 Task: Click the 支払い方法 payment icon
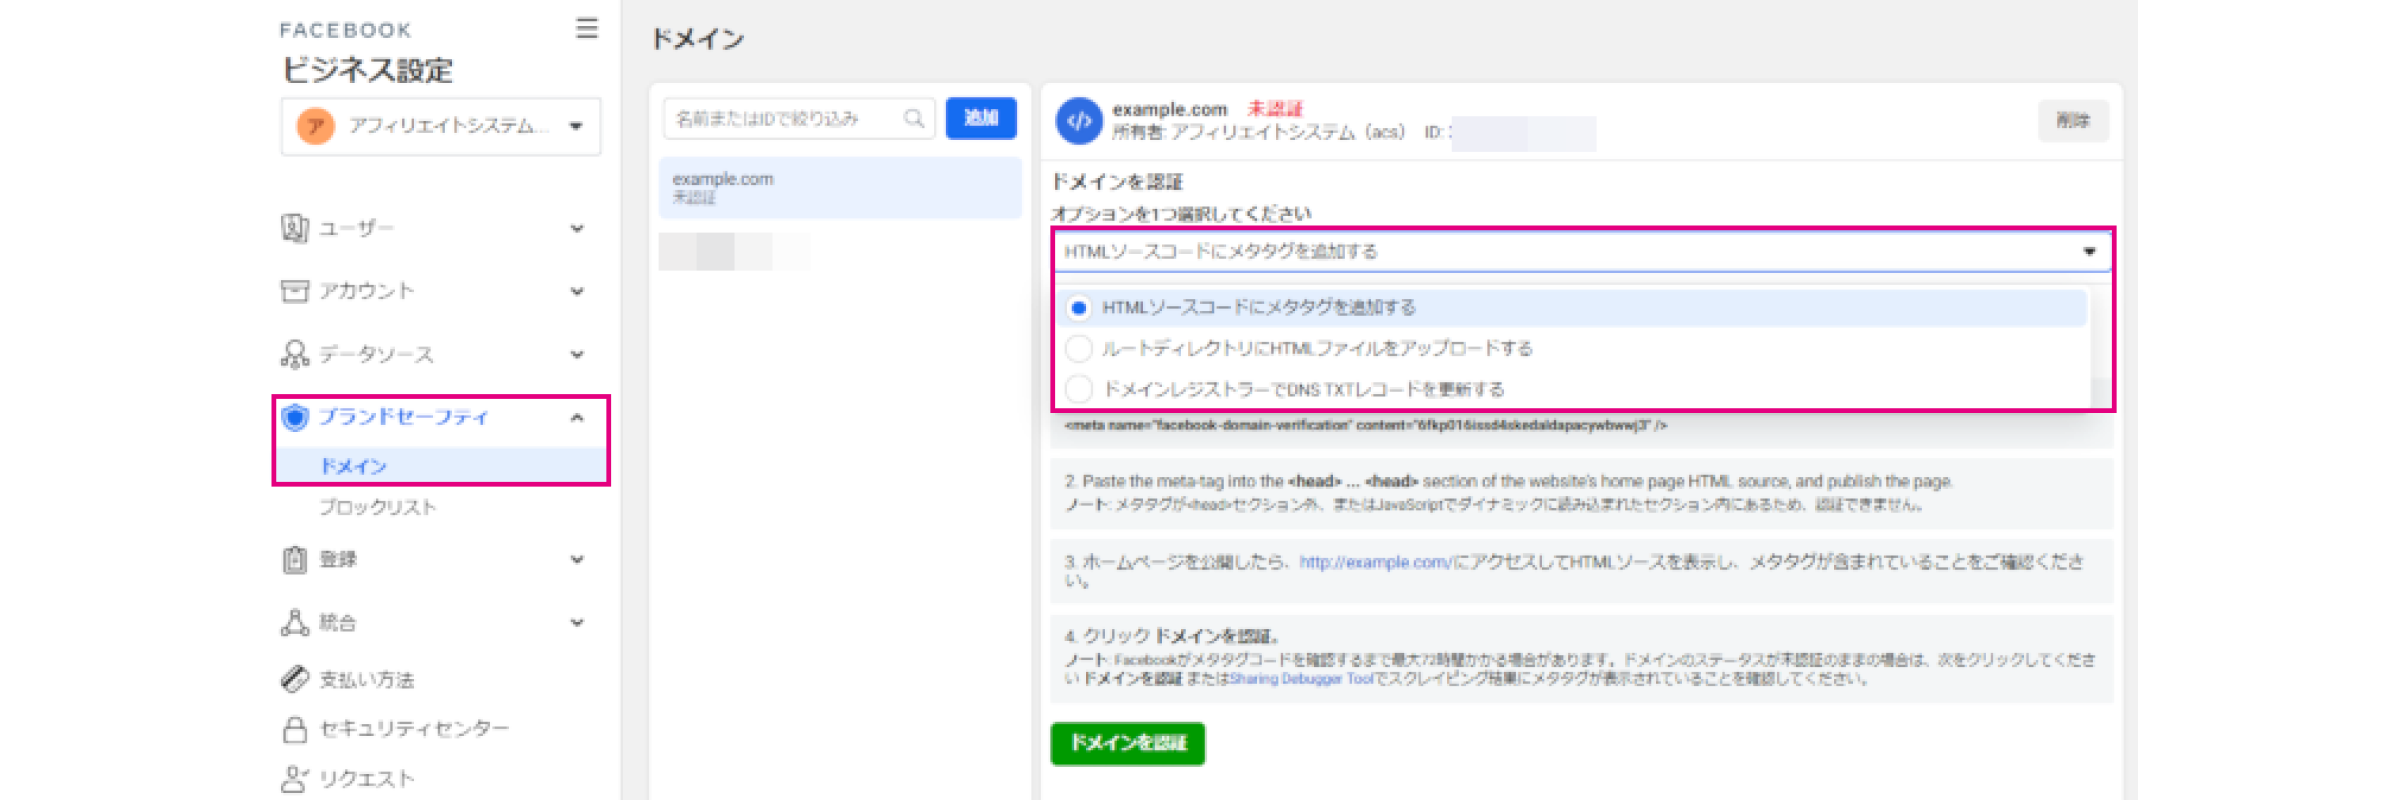[x=294, y=679]
